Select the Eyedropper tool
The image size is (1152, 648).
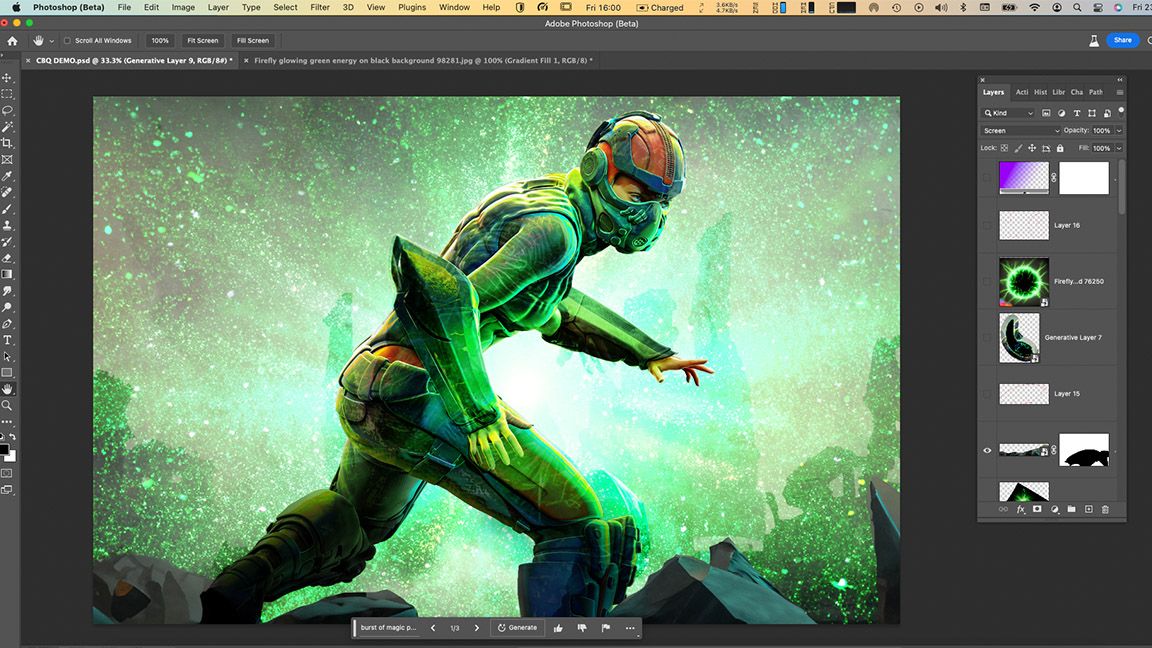[x=7, y=176]
